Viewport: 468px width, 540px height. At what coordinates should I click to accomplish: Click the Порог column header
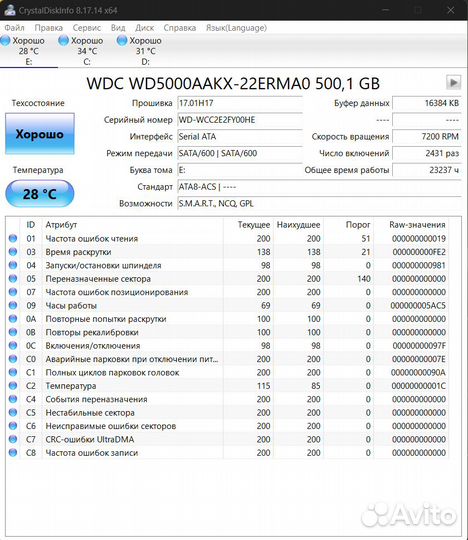click(x=349, y=225)
